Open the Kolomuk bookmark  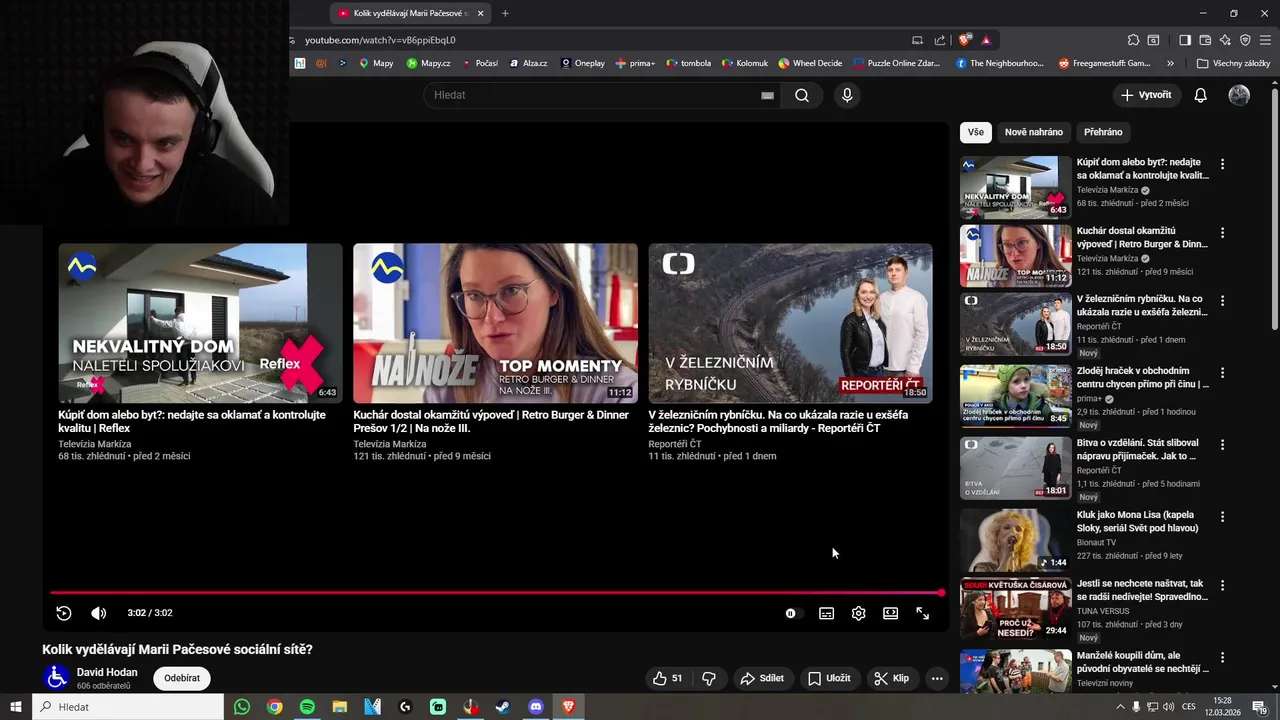(745, 63)
